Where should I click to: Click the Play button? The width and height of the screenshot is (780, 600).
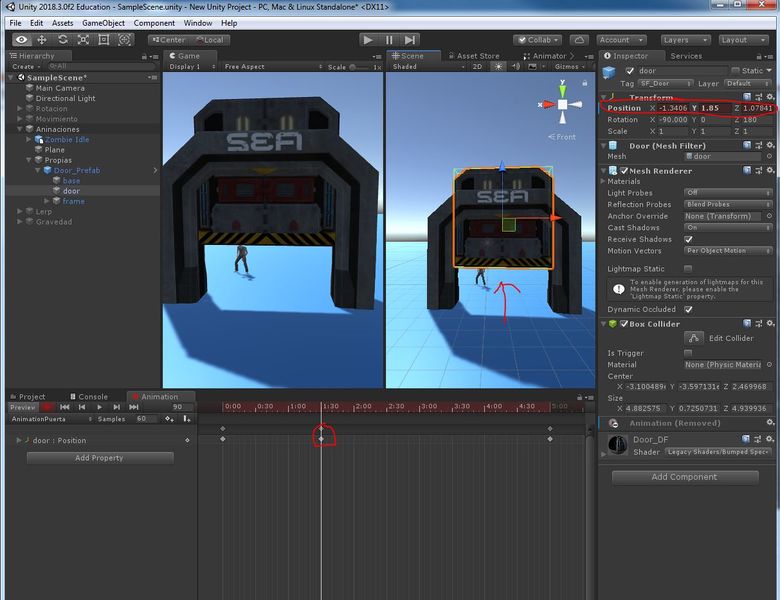click(x=368, y=40)
